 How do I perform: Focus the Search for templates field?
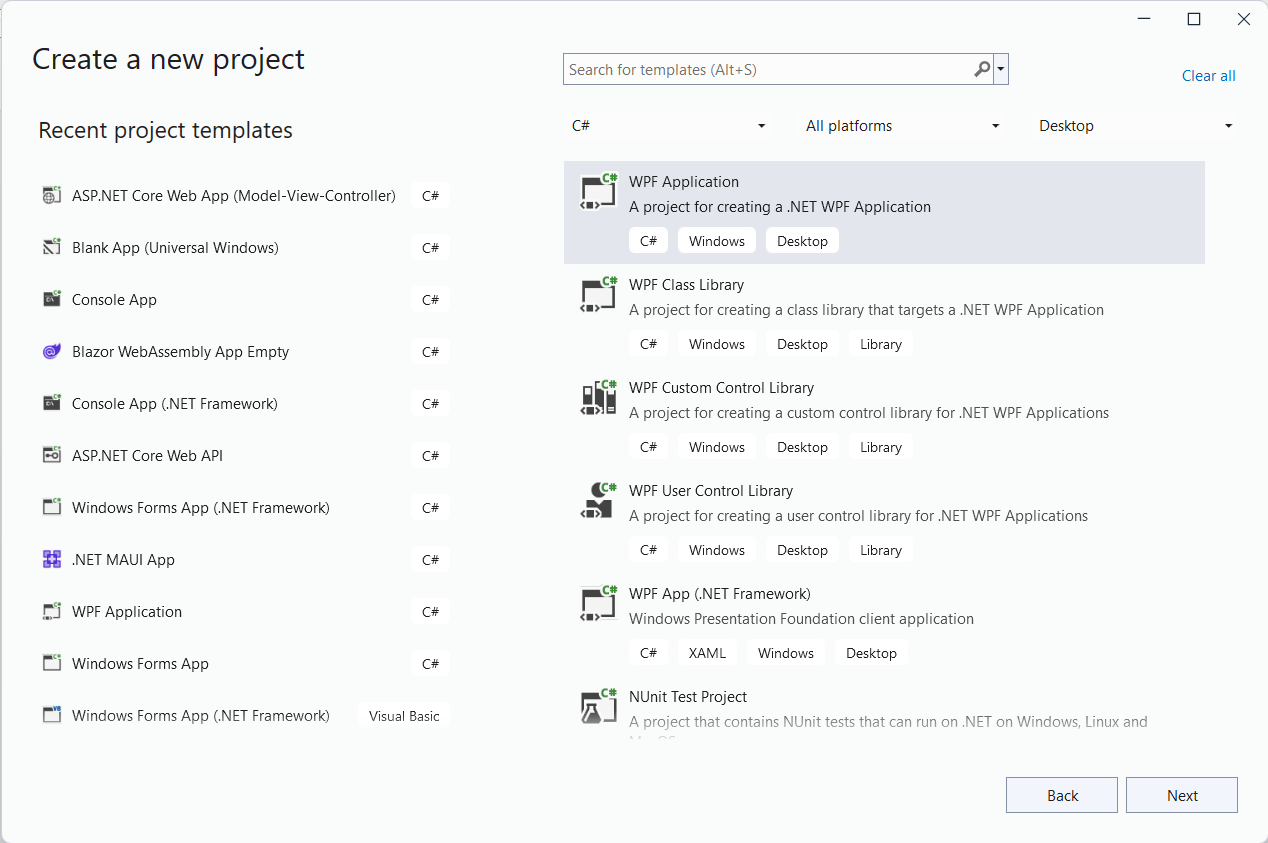[x=765, y=70]
